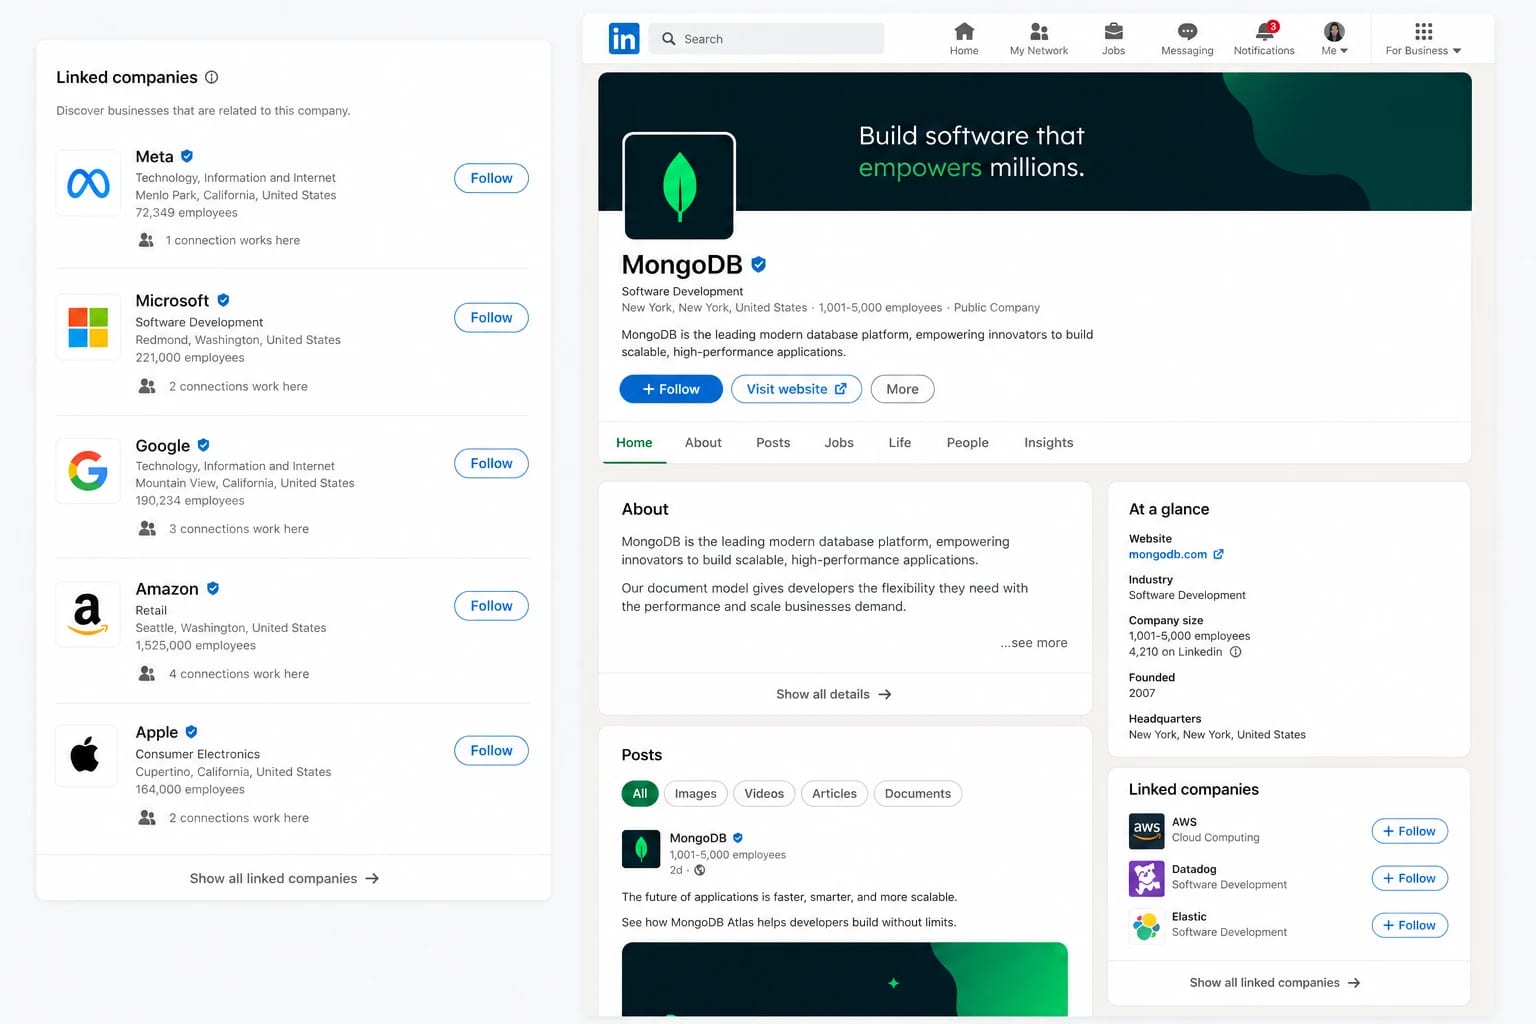Filter posts by Documents
Image resolution: width=1536 pixels, height=1024 pixels.
point(918,794)
